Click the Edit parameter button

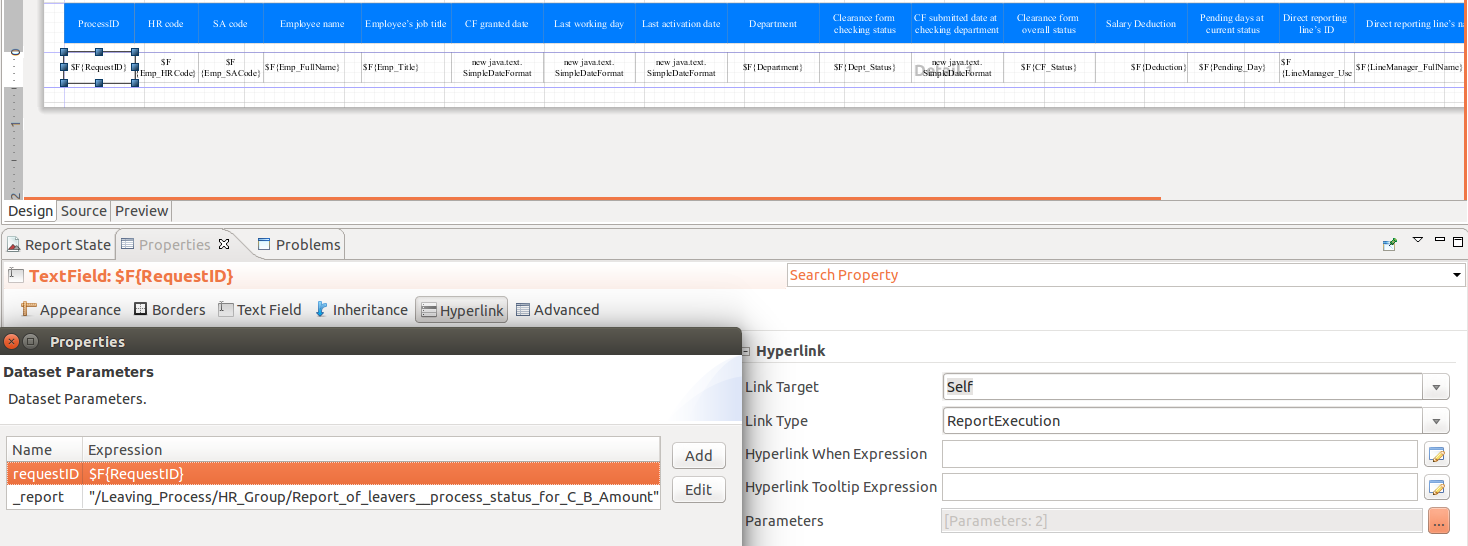pyautogui.click(x=699, y=490)
